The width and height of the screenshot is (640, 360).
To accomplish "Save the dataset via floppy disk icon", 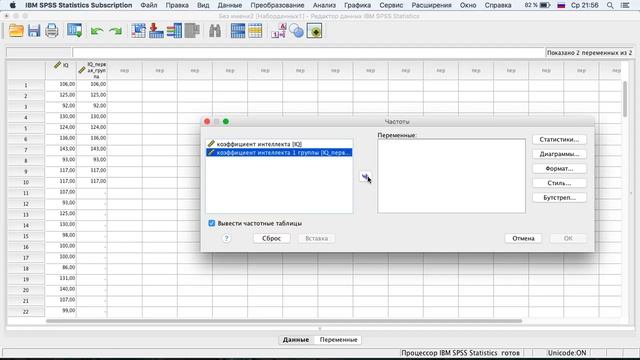I will pyautogui.click(x=34, y=31).
